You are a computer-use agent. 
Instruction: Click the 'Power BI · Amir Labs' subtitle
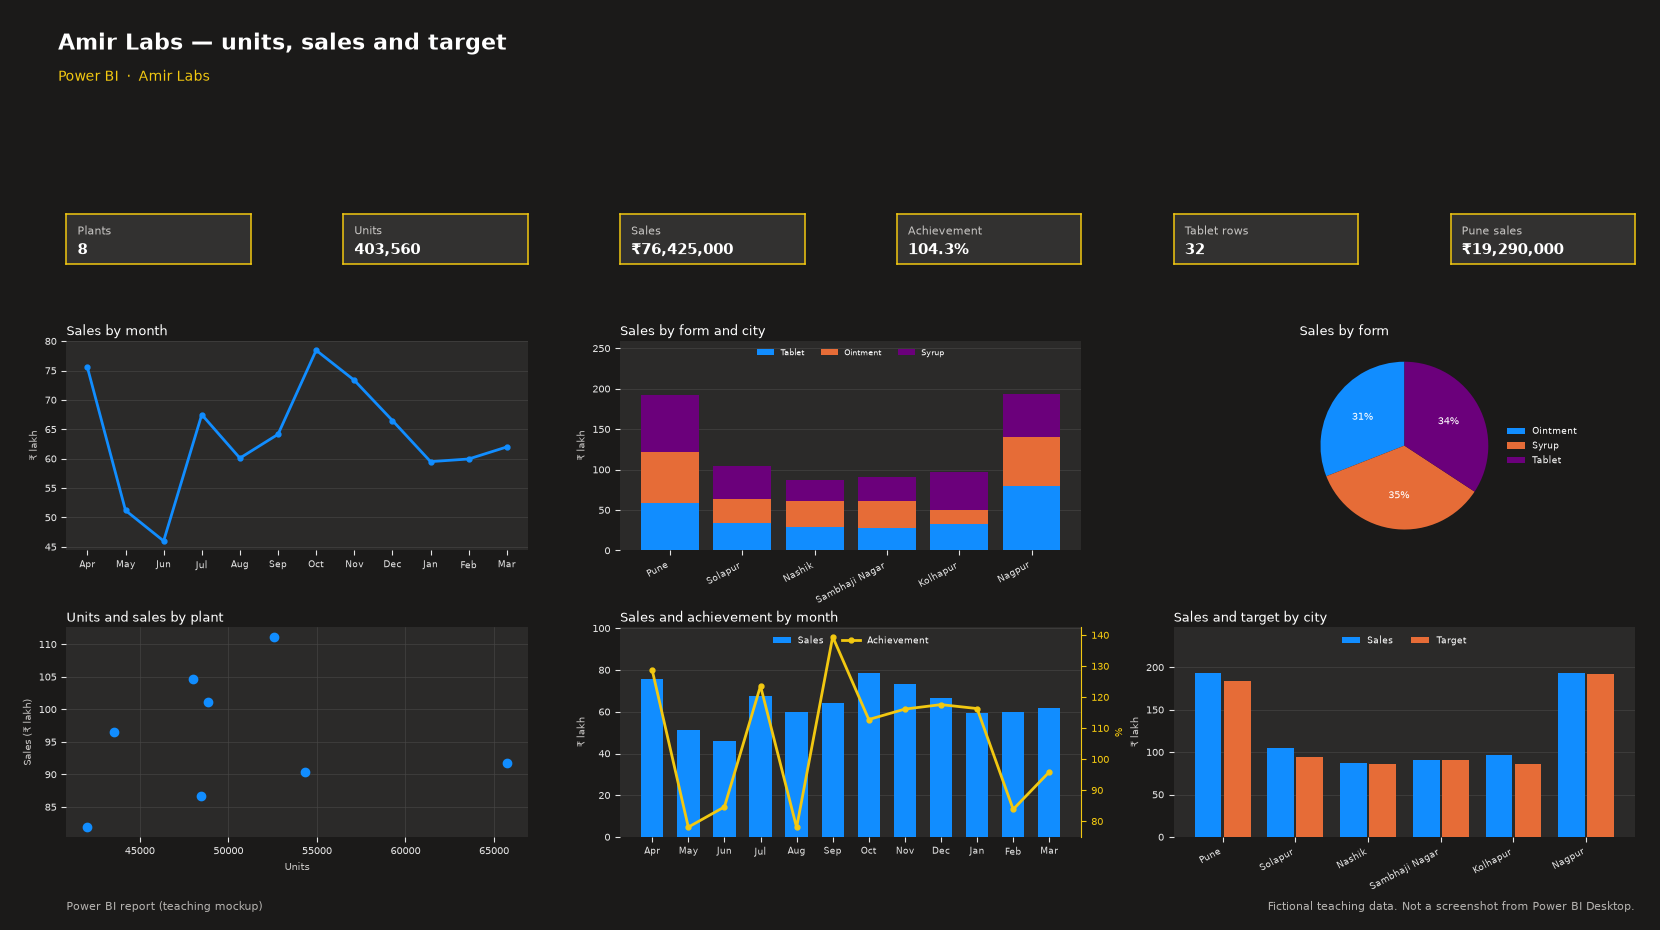point(134,76)
